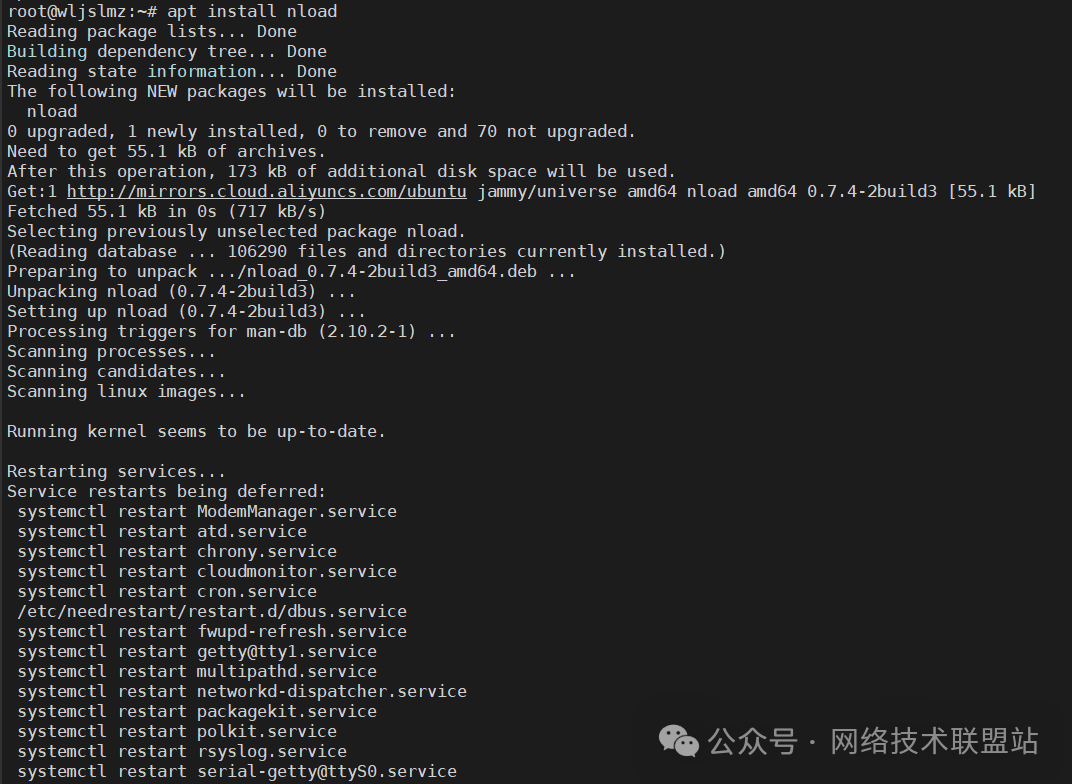Click the /etc/needrestart/restart.d/dbus.service path
The width and height of the screenshot is (1072, 784).
click(x=212, y=611)
